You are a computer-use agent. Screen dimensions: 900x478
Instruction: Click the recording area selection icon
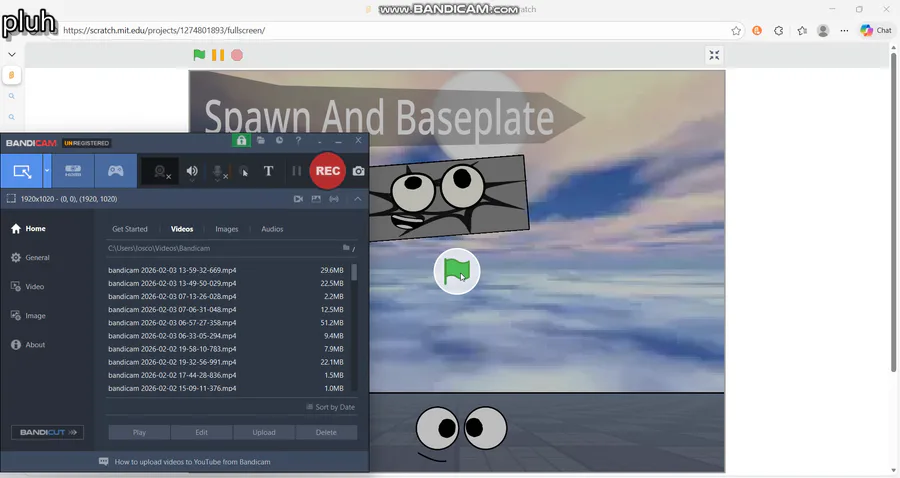click(x=11, y=199)
